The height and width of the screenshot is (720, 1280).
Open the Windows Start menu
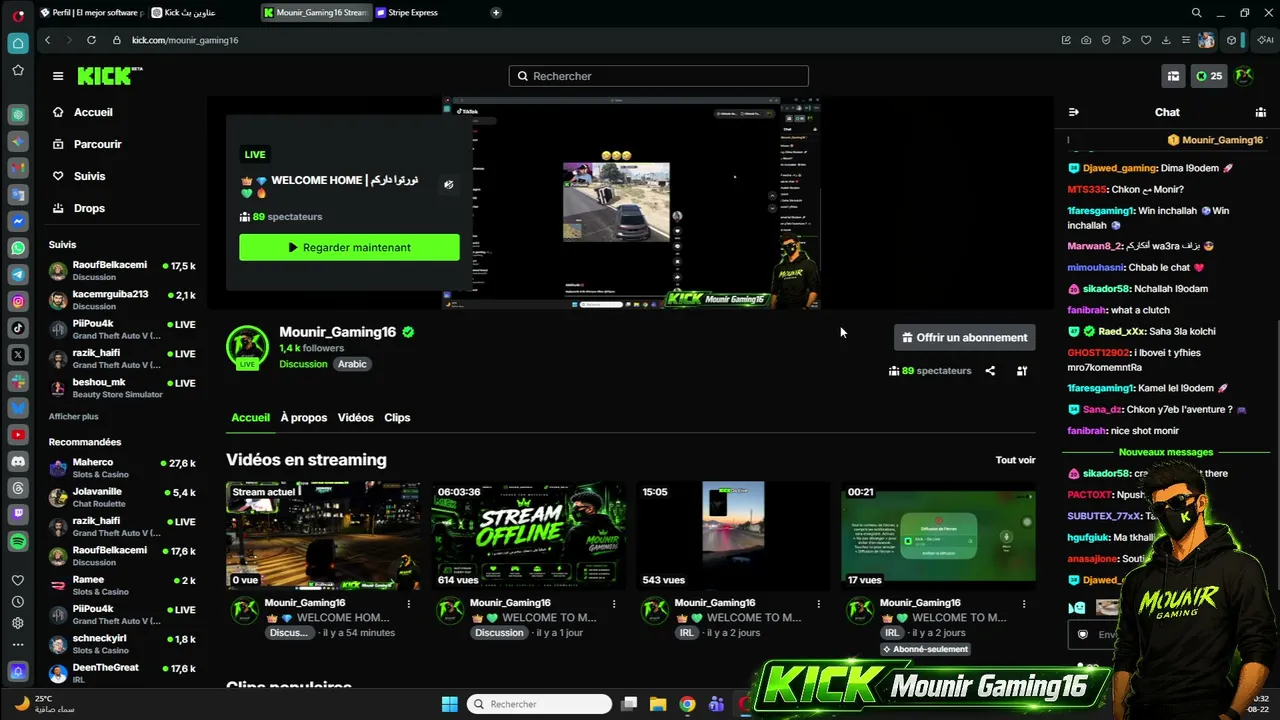click(449, 704)
